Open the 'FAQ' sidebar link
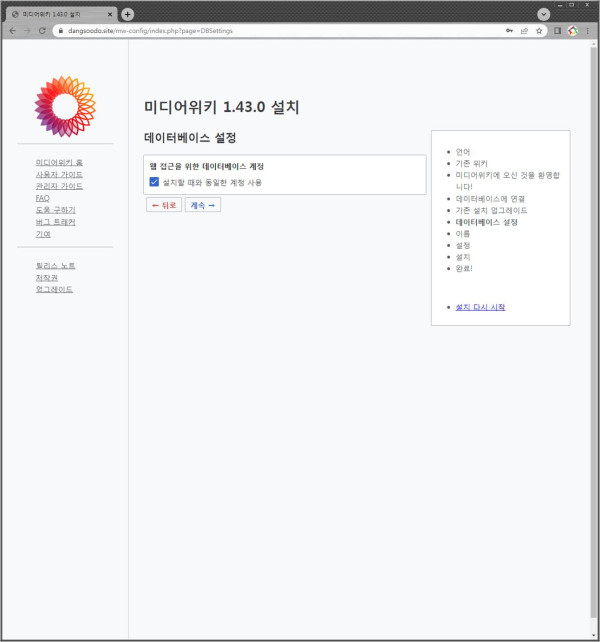Screen dimensions: 600x642 point(42,198)
